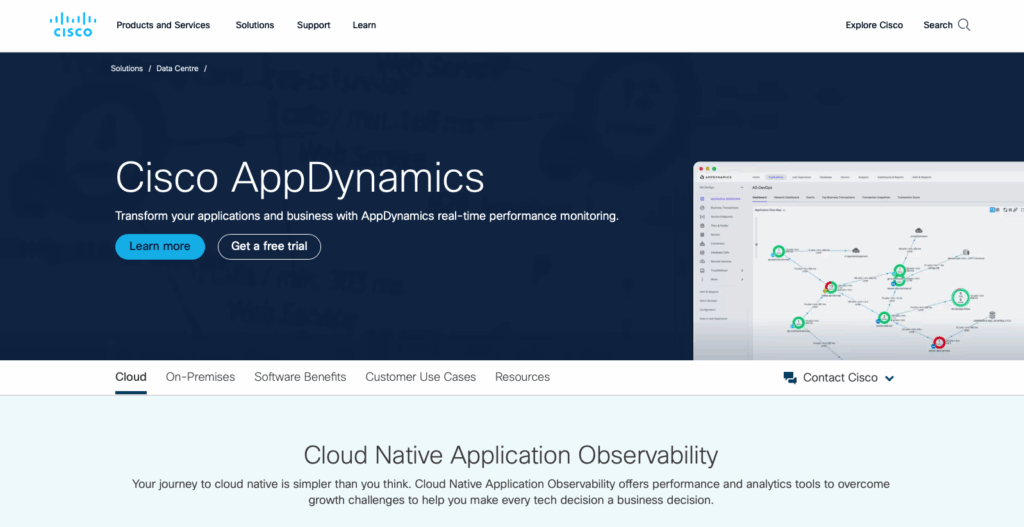This screenshot has height=527, width=1024.
Task: Open the Explore Cisco menu
Action: click(x=874, y=25)
